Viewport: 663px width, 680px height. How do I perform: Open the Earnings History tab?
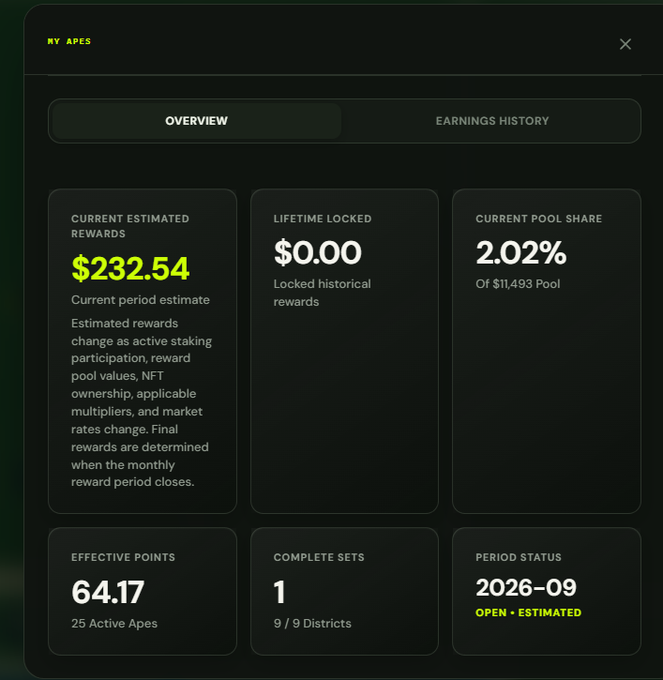(492, 121)
